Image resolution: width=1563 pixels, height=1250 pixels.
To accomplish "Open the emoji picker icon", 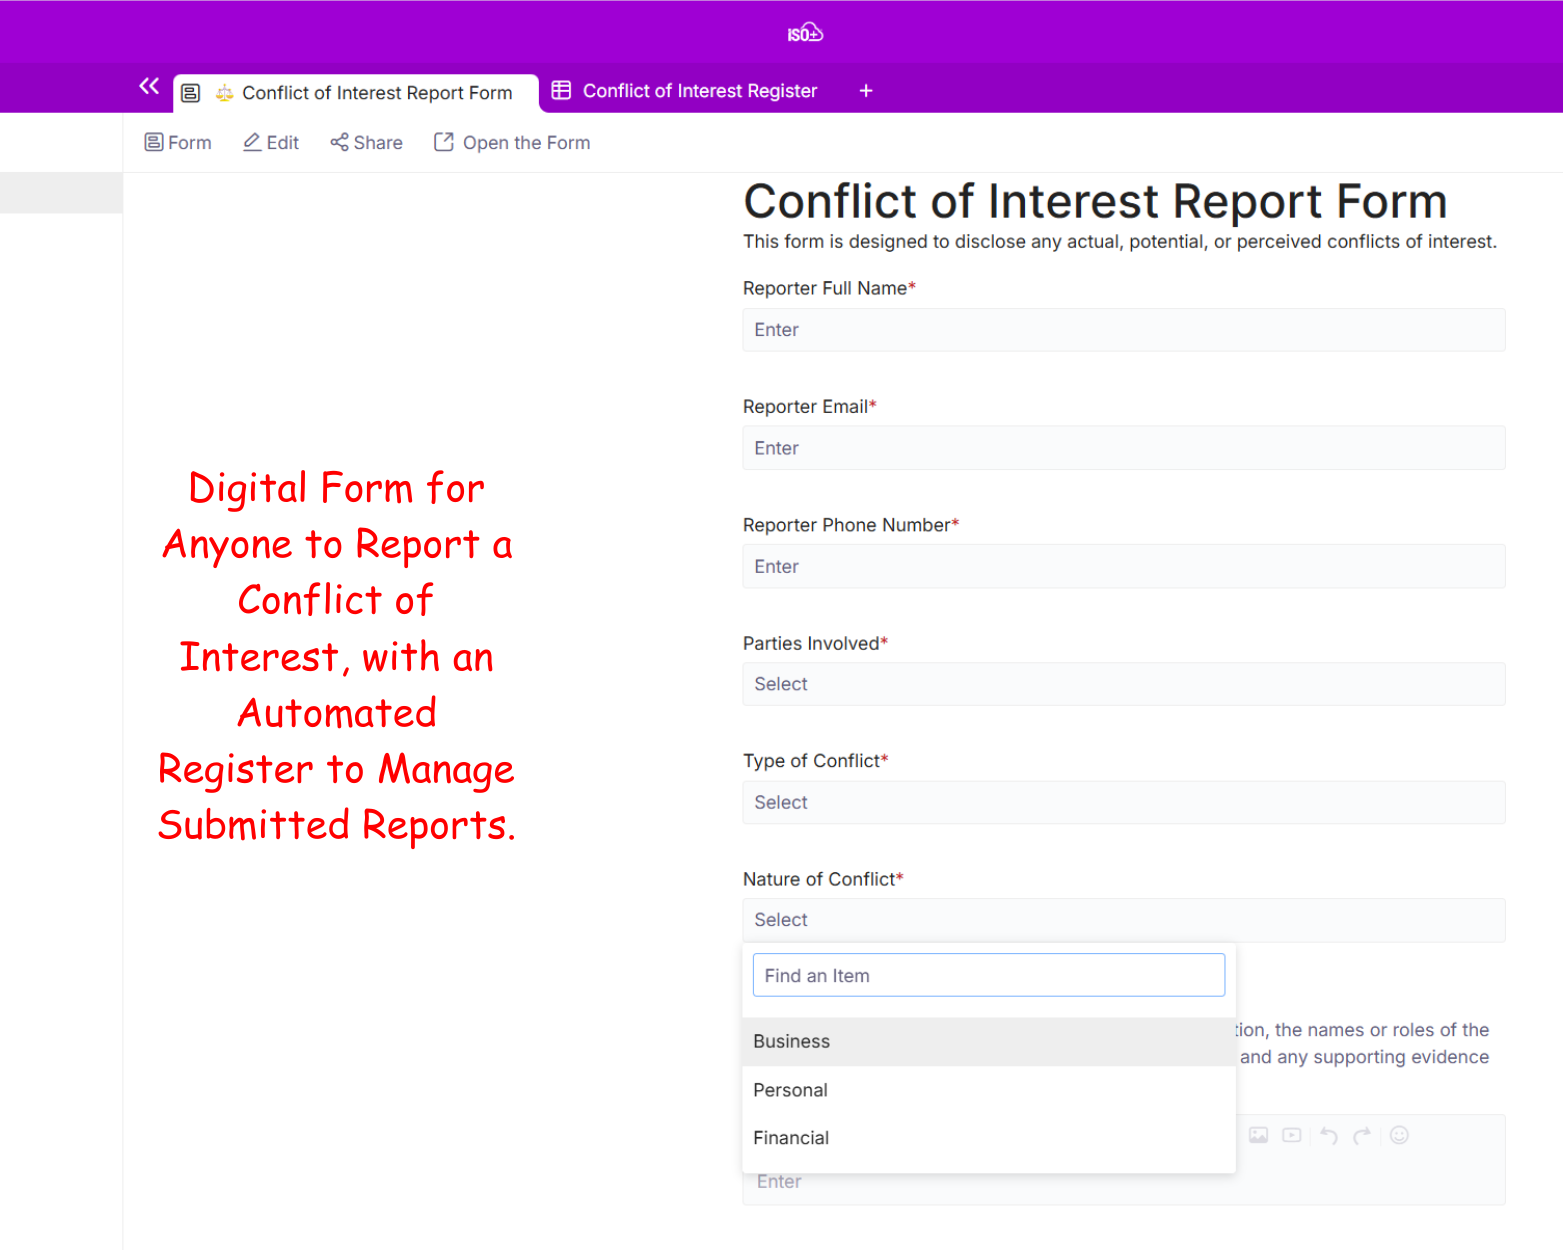I will pos(1399,1135).
